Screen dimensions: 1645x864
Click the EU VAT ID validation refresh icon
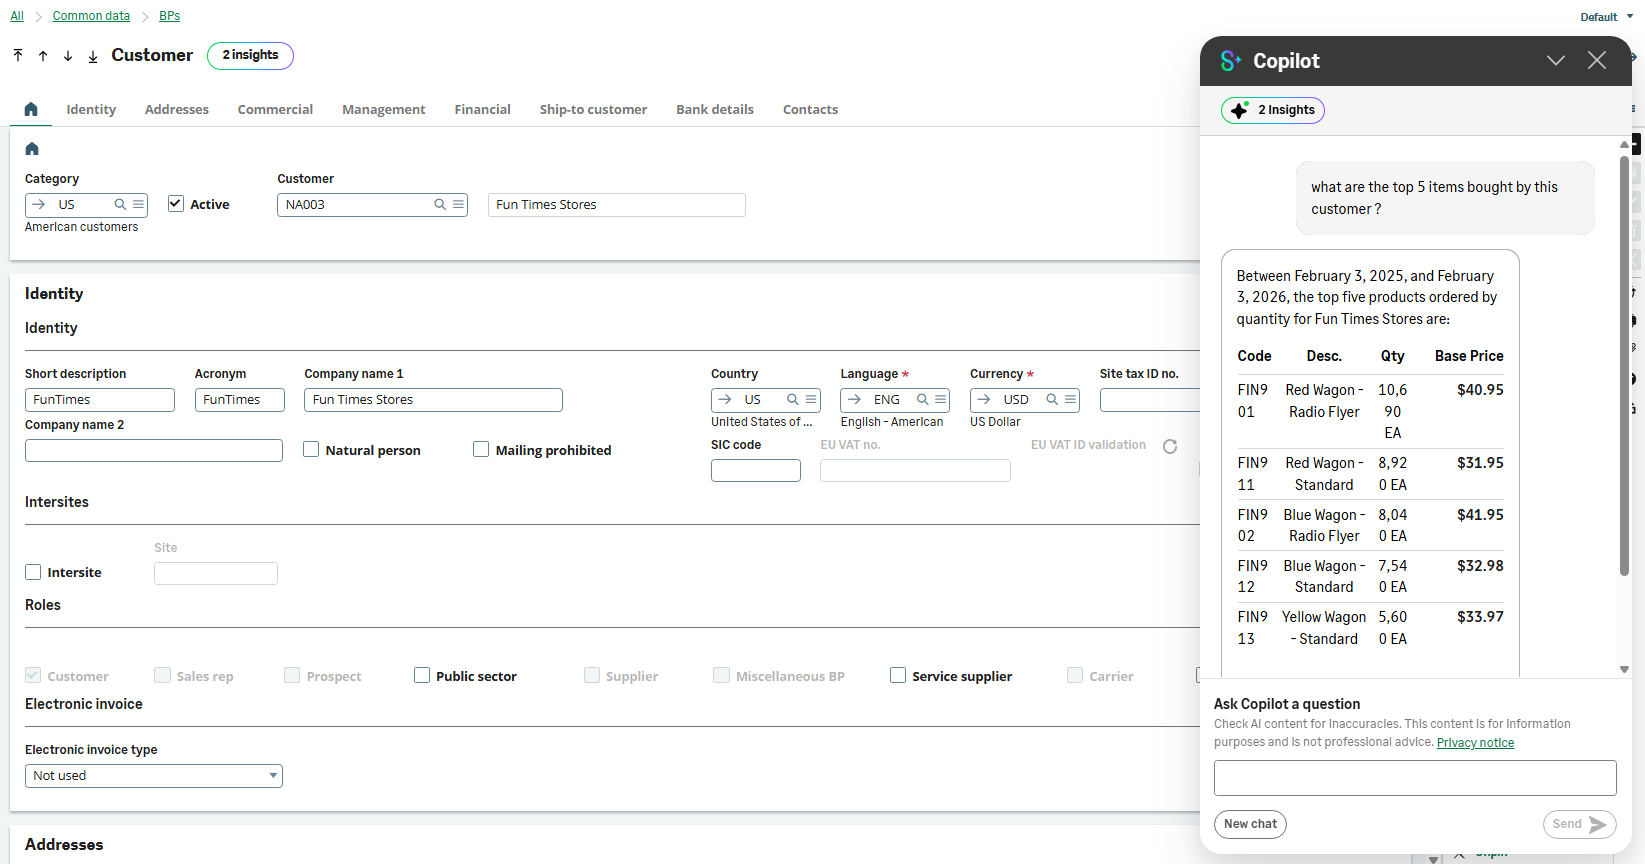1170,446
